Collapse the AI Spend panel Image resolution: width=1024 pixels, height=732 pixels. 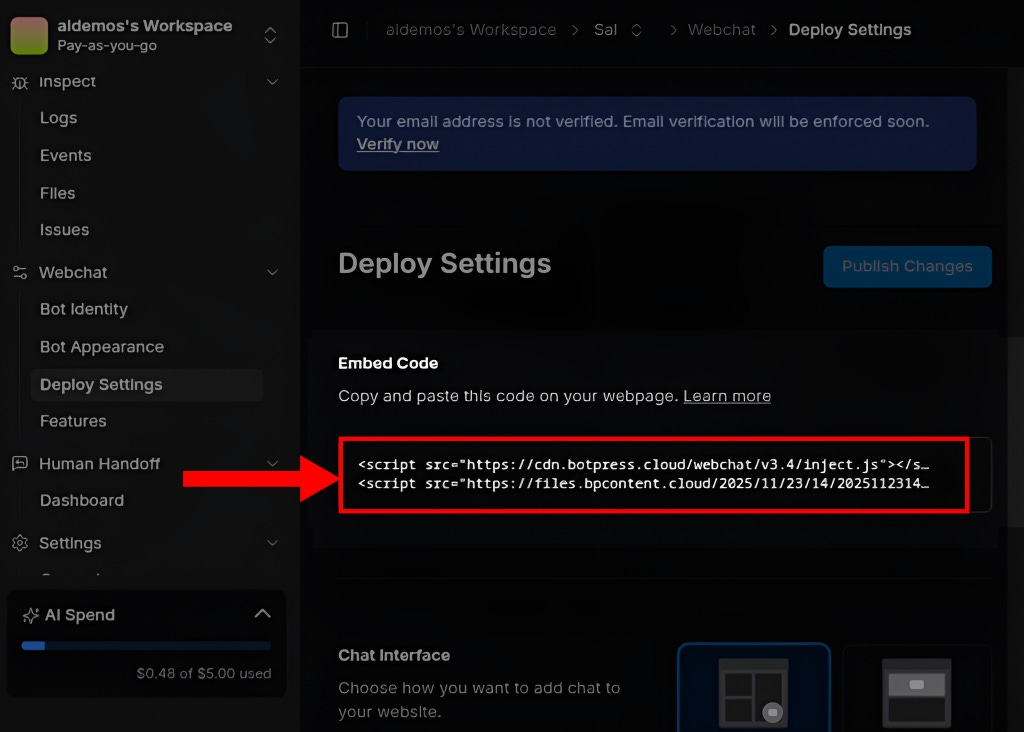[x=263, y=613]
